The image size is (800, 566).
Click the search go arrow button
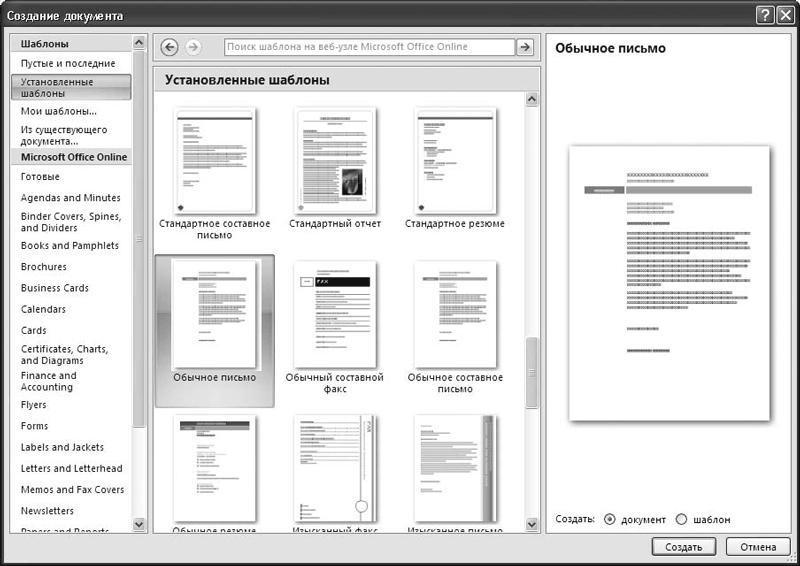pyautogui.click(x=524, y=47)
